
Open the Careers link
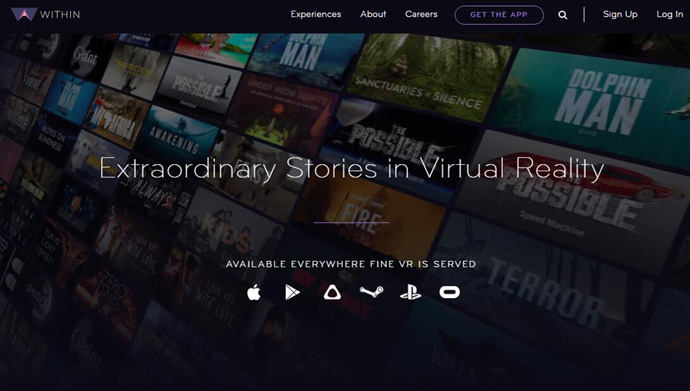pyautogui.click(x=421, y=14)
